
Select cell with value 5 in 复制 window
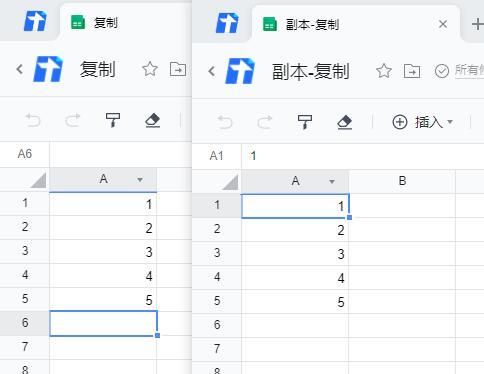click(x=103, y=300)
